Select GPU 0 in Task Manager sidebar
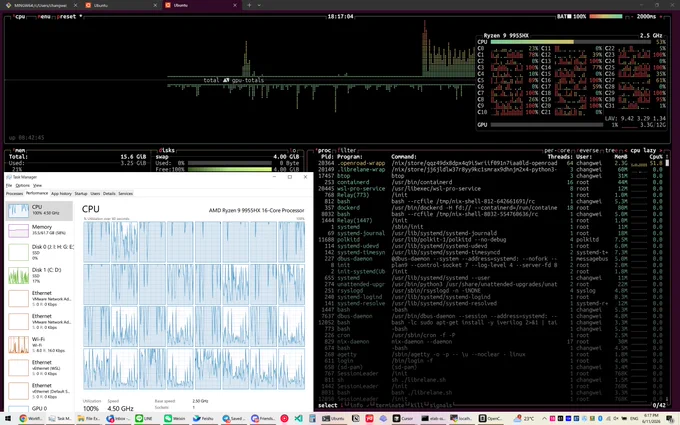The image size is (680, 425). click(39, 409)
